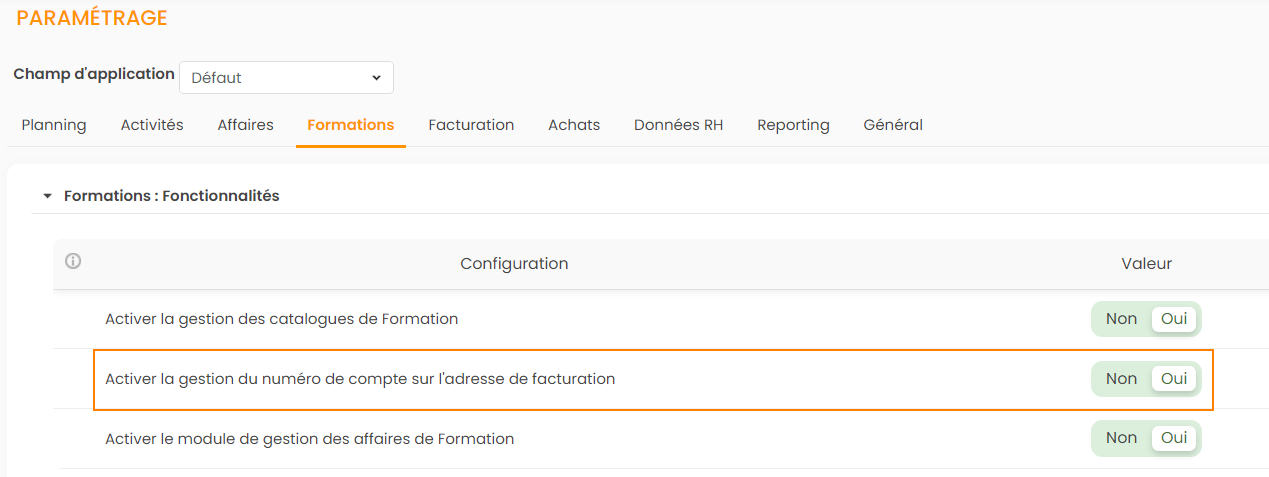Select the Général tab
Screen dimensions: 1269x477
tap(893, 125)
